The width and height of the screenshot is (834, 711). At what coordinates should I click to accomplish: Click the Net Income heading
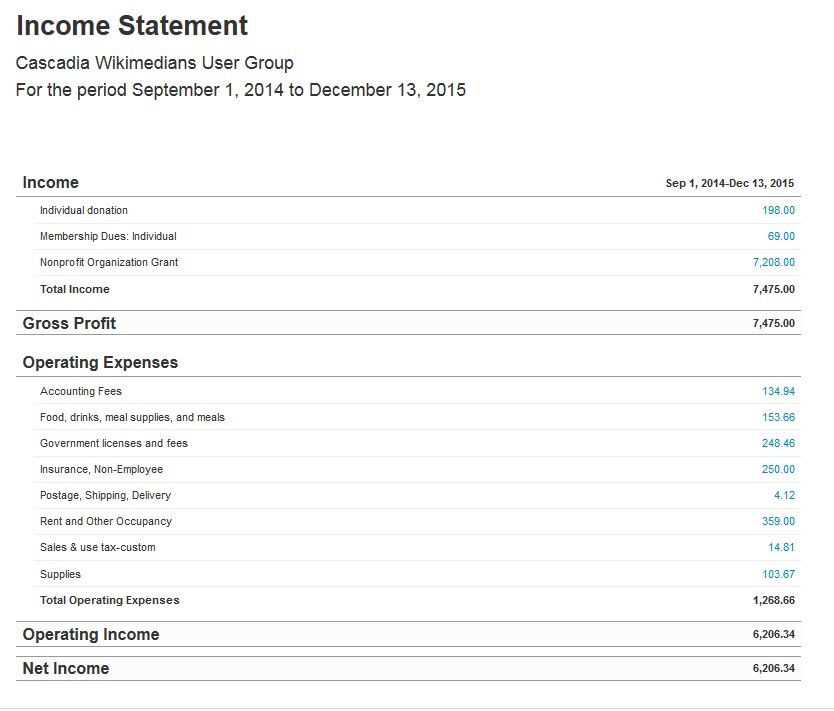pos(66,668)
